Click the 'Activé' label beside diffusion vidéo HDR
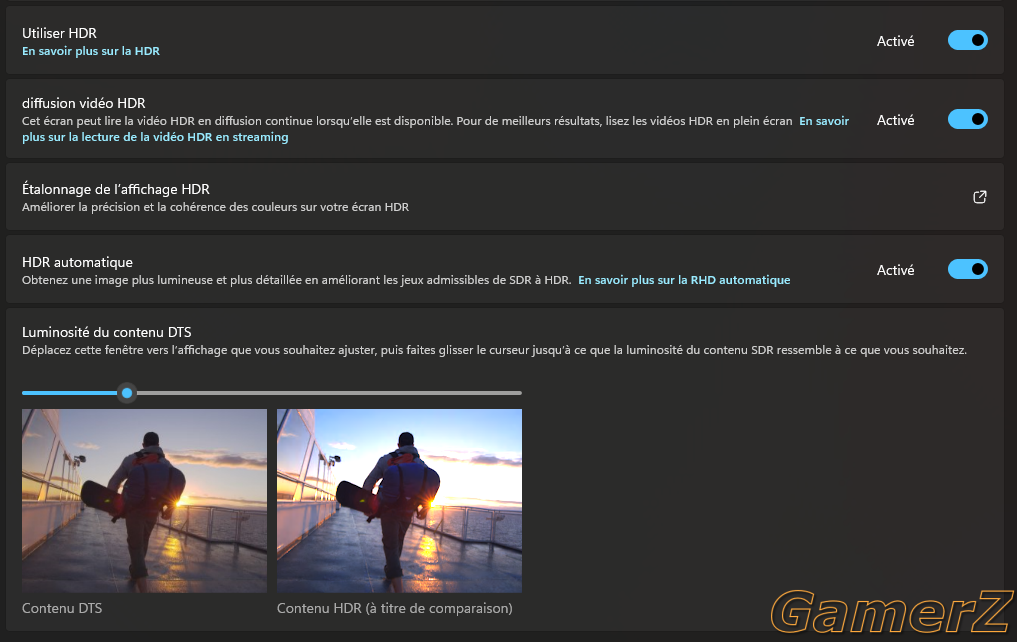Viewport: 1017px width, 642px height. click(896, 121)
